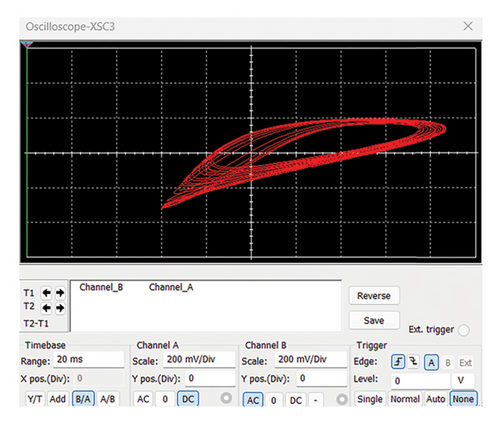
Task: Select falling edge trigger icon
Action: click(413, 362)
